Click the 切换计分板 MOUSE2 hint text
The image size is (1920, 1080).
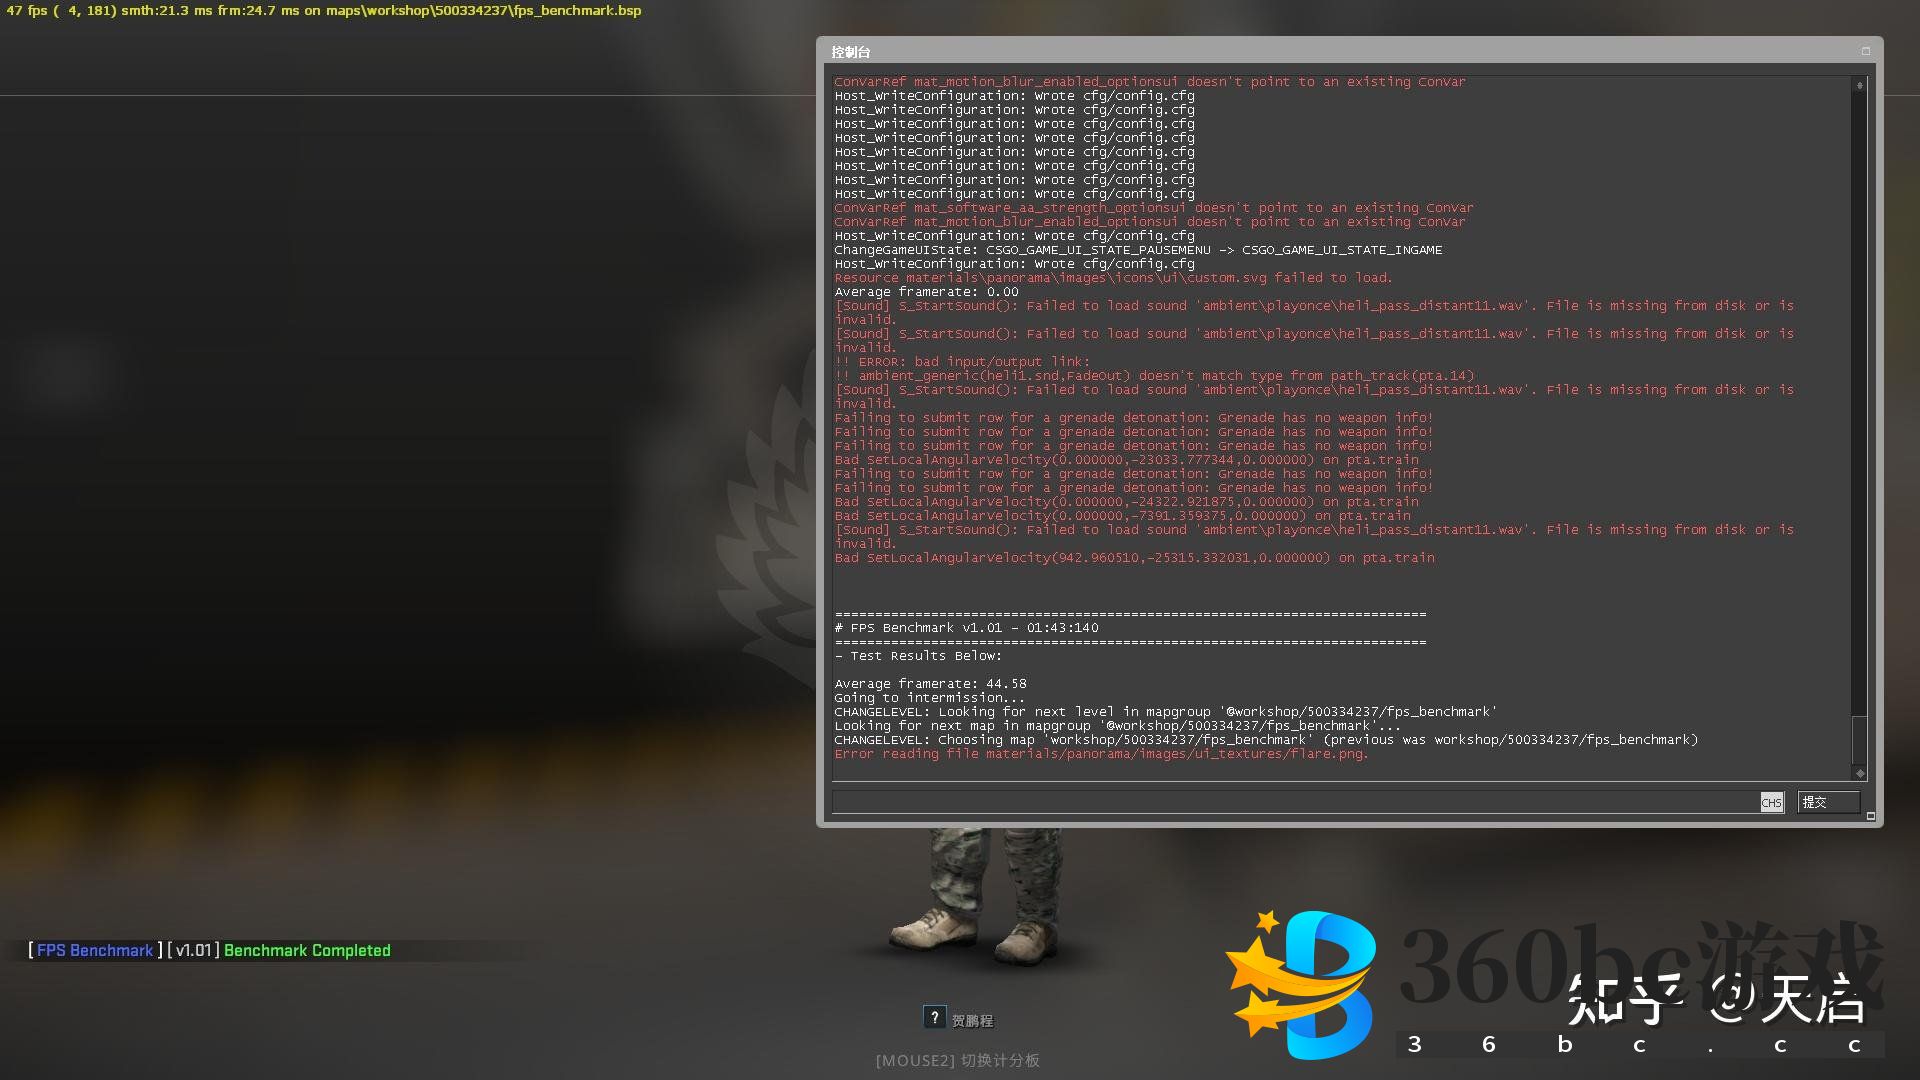pyautogui.click(x=957, y=1060)
